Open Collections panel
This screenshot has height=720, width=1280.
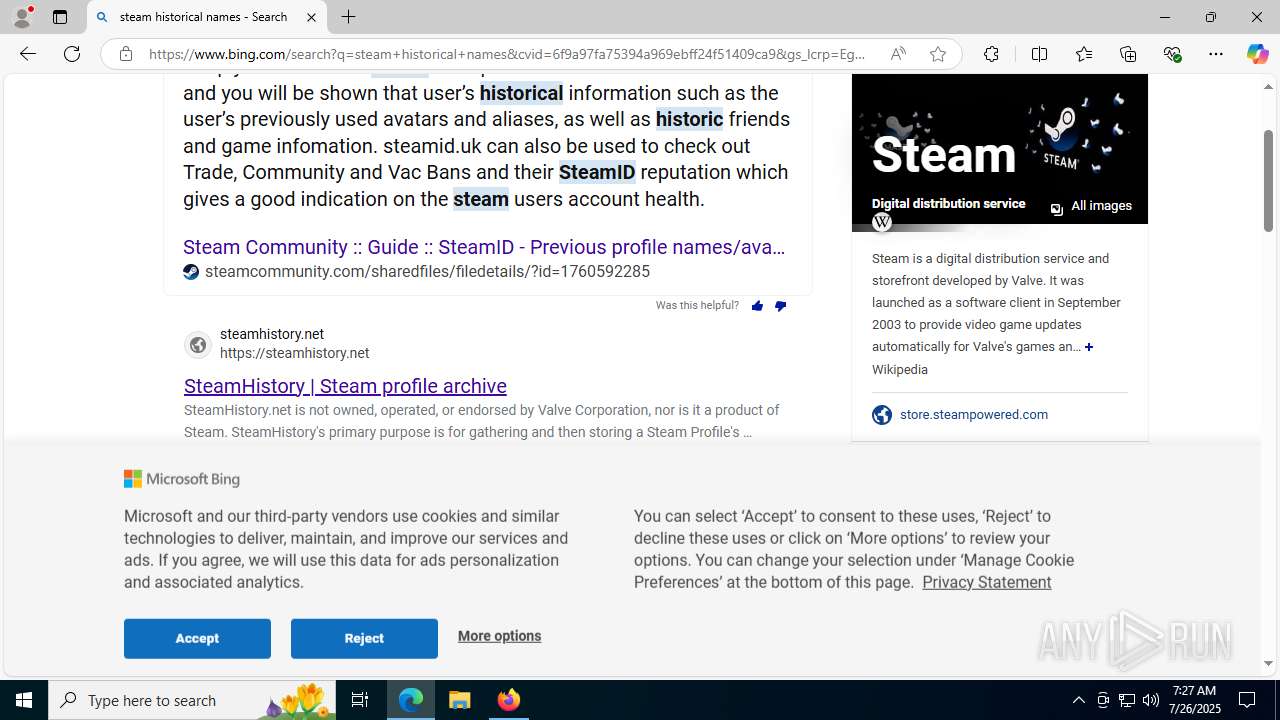(1128, 54)
